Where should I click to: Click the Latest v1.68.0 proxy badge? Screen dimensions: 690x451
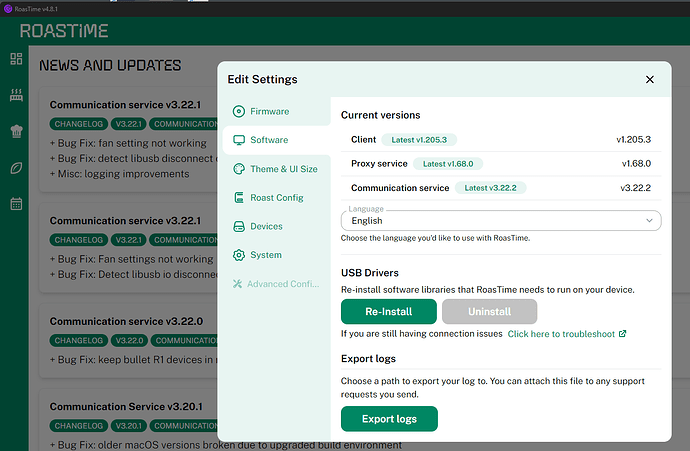pyautogui.click(x=448, y=164)
